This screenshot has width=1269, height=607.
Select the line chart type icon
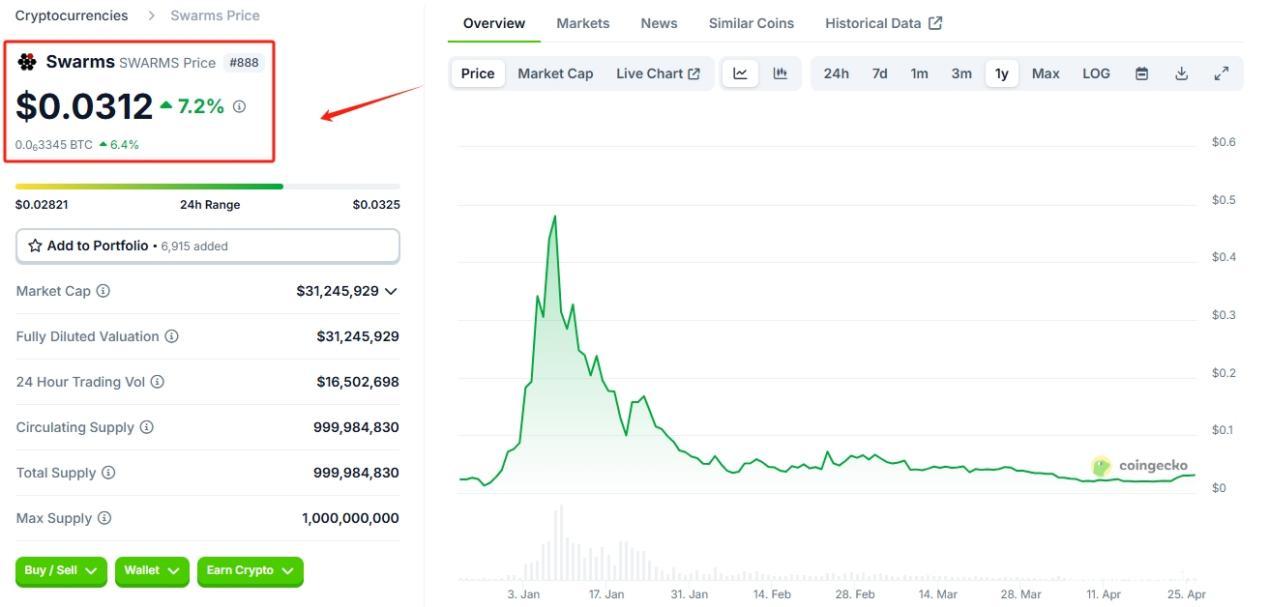[x=740, y=73]
